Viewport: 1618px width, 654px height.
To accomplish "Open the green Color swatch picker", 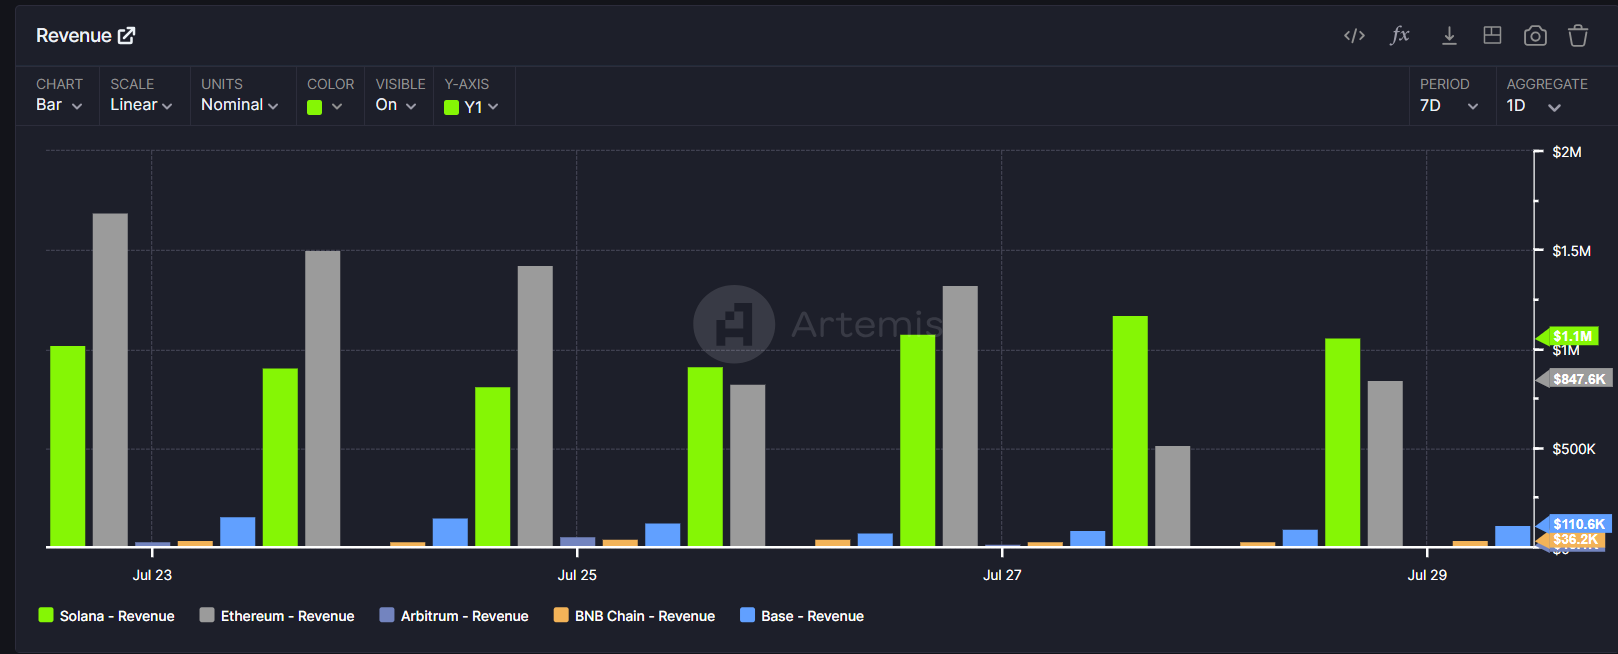I will 325,107.
